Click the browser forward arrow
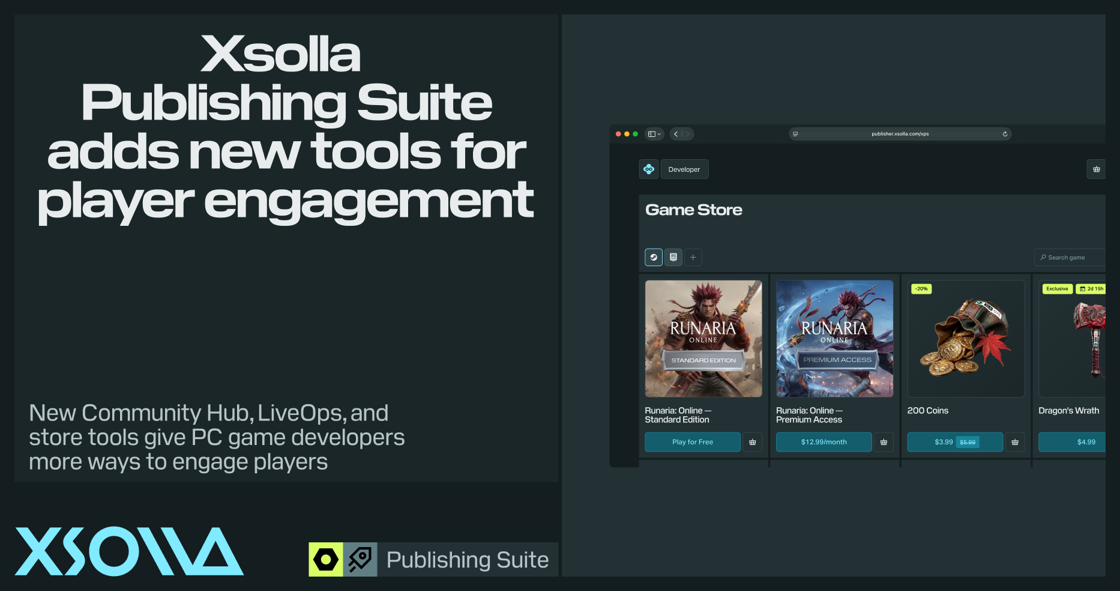The width and height of the screenshot is (1120, 591). (686, 134)
